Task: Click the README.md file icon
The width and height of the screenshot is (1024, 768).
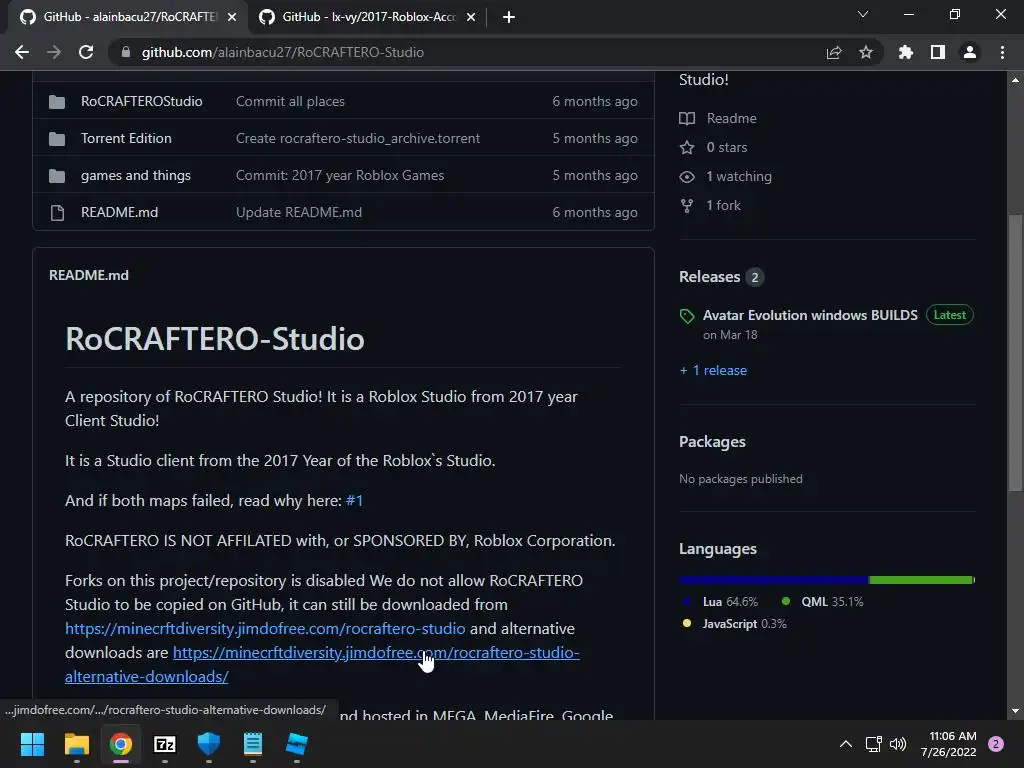Action: click(57, 213)
